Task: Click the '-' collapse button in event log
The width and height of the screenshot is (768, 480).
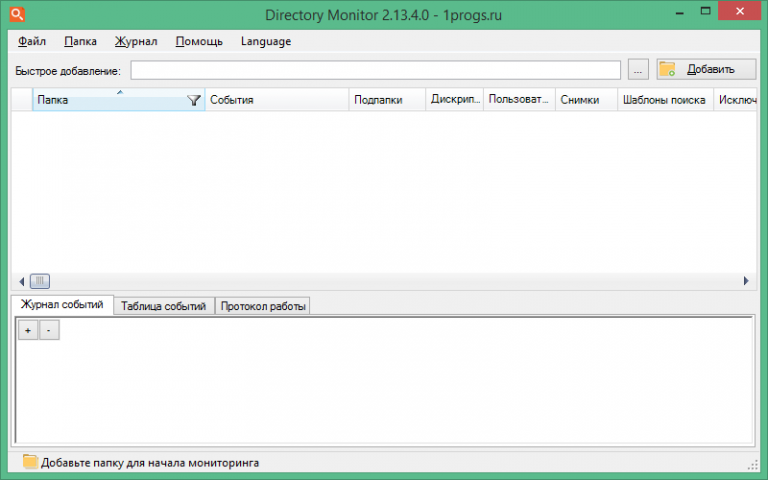Action: [48, 330]
